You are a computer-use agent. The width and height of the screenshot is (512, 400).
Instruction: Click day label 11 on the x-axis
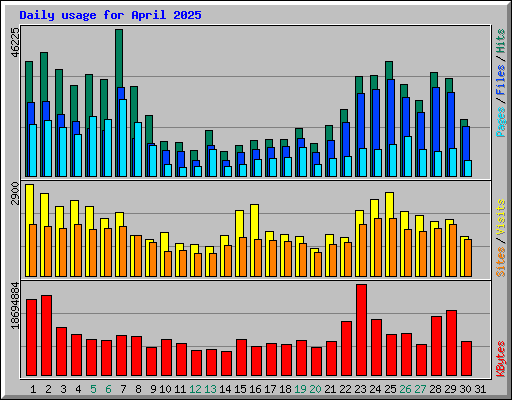(180, 389)
